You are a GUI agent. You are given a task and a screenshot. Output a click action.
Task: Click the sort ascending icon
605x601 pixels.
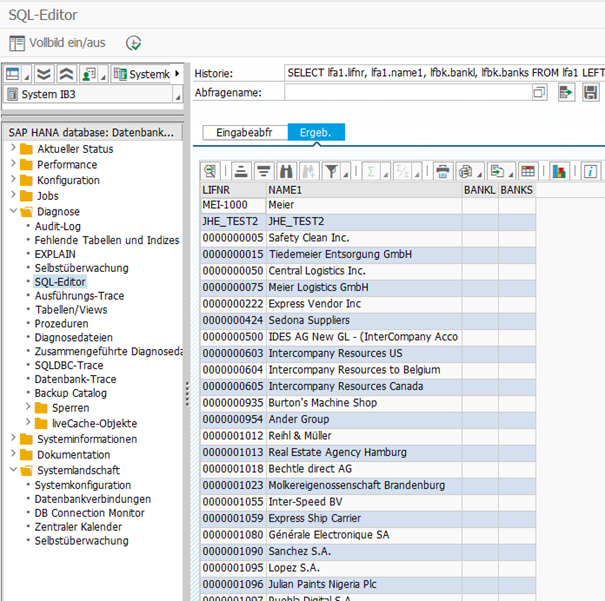click(x=241, y=171)
